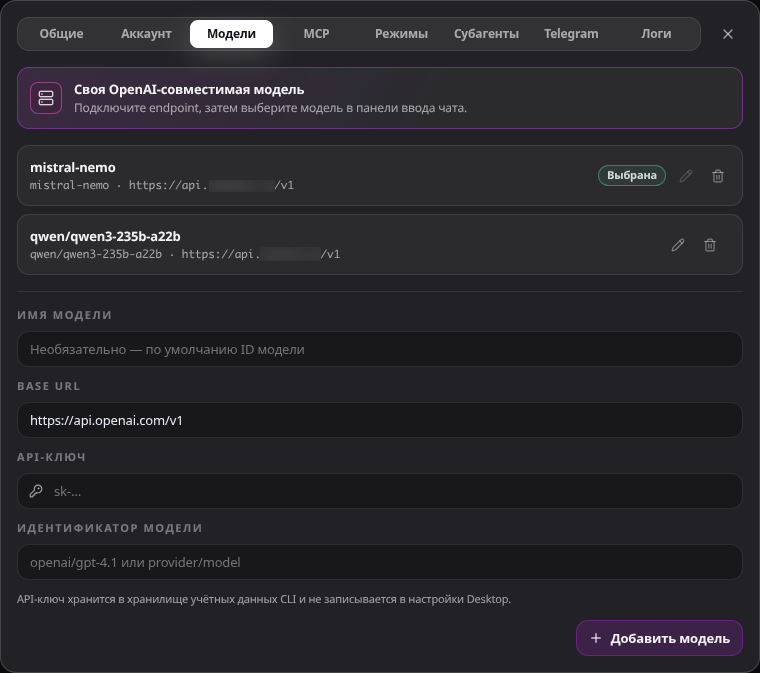Switch to the Общие tab
760x673 pixels.
[x=61, y=34]
